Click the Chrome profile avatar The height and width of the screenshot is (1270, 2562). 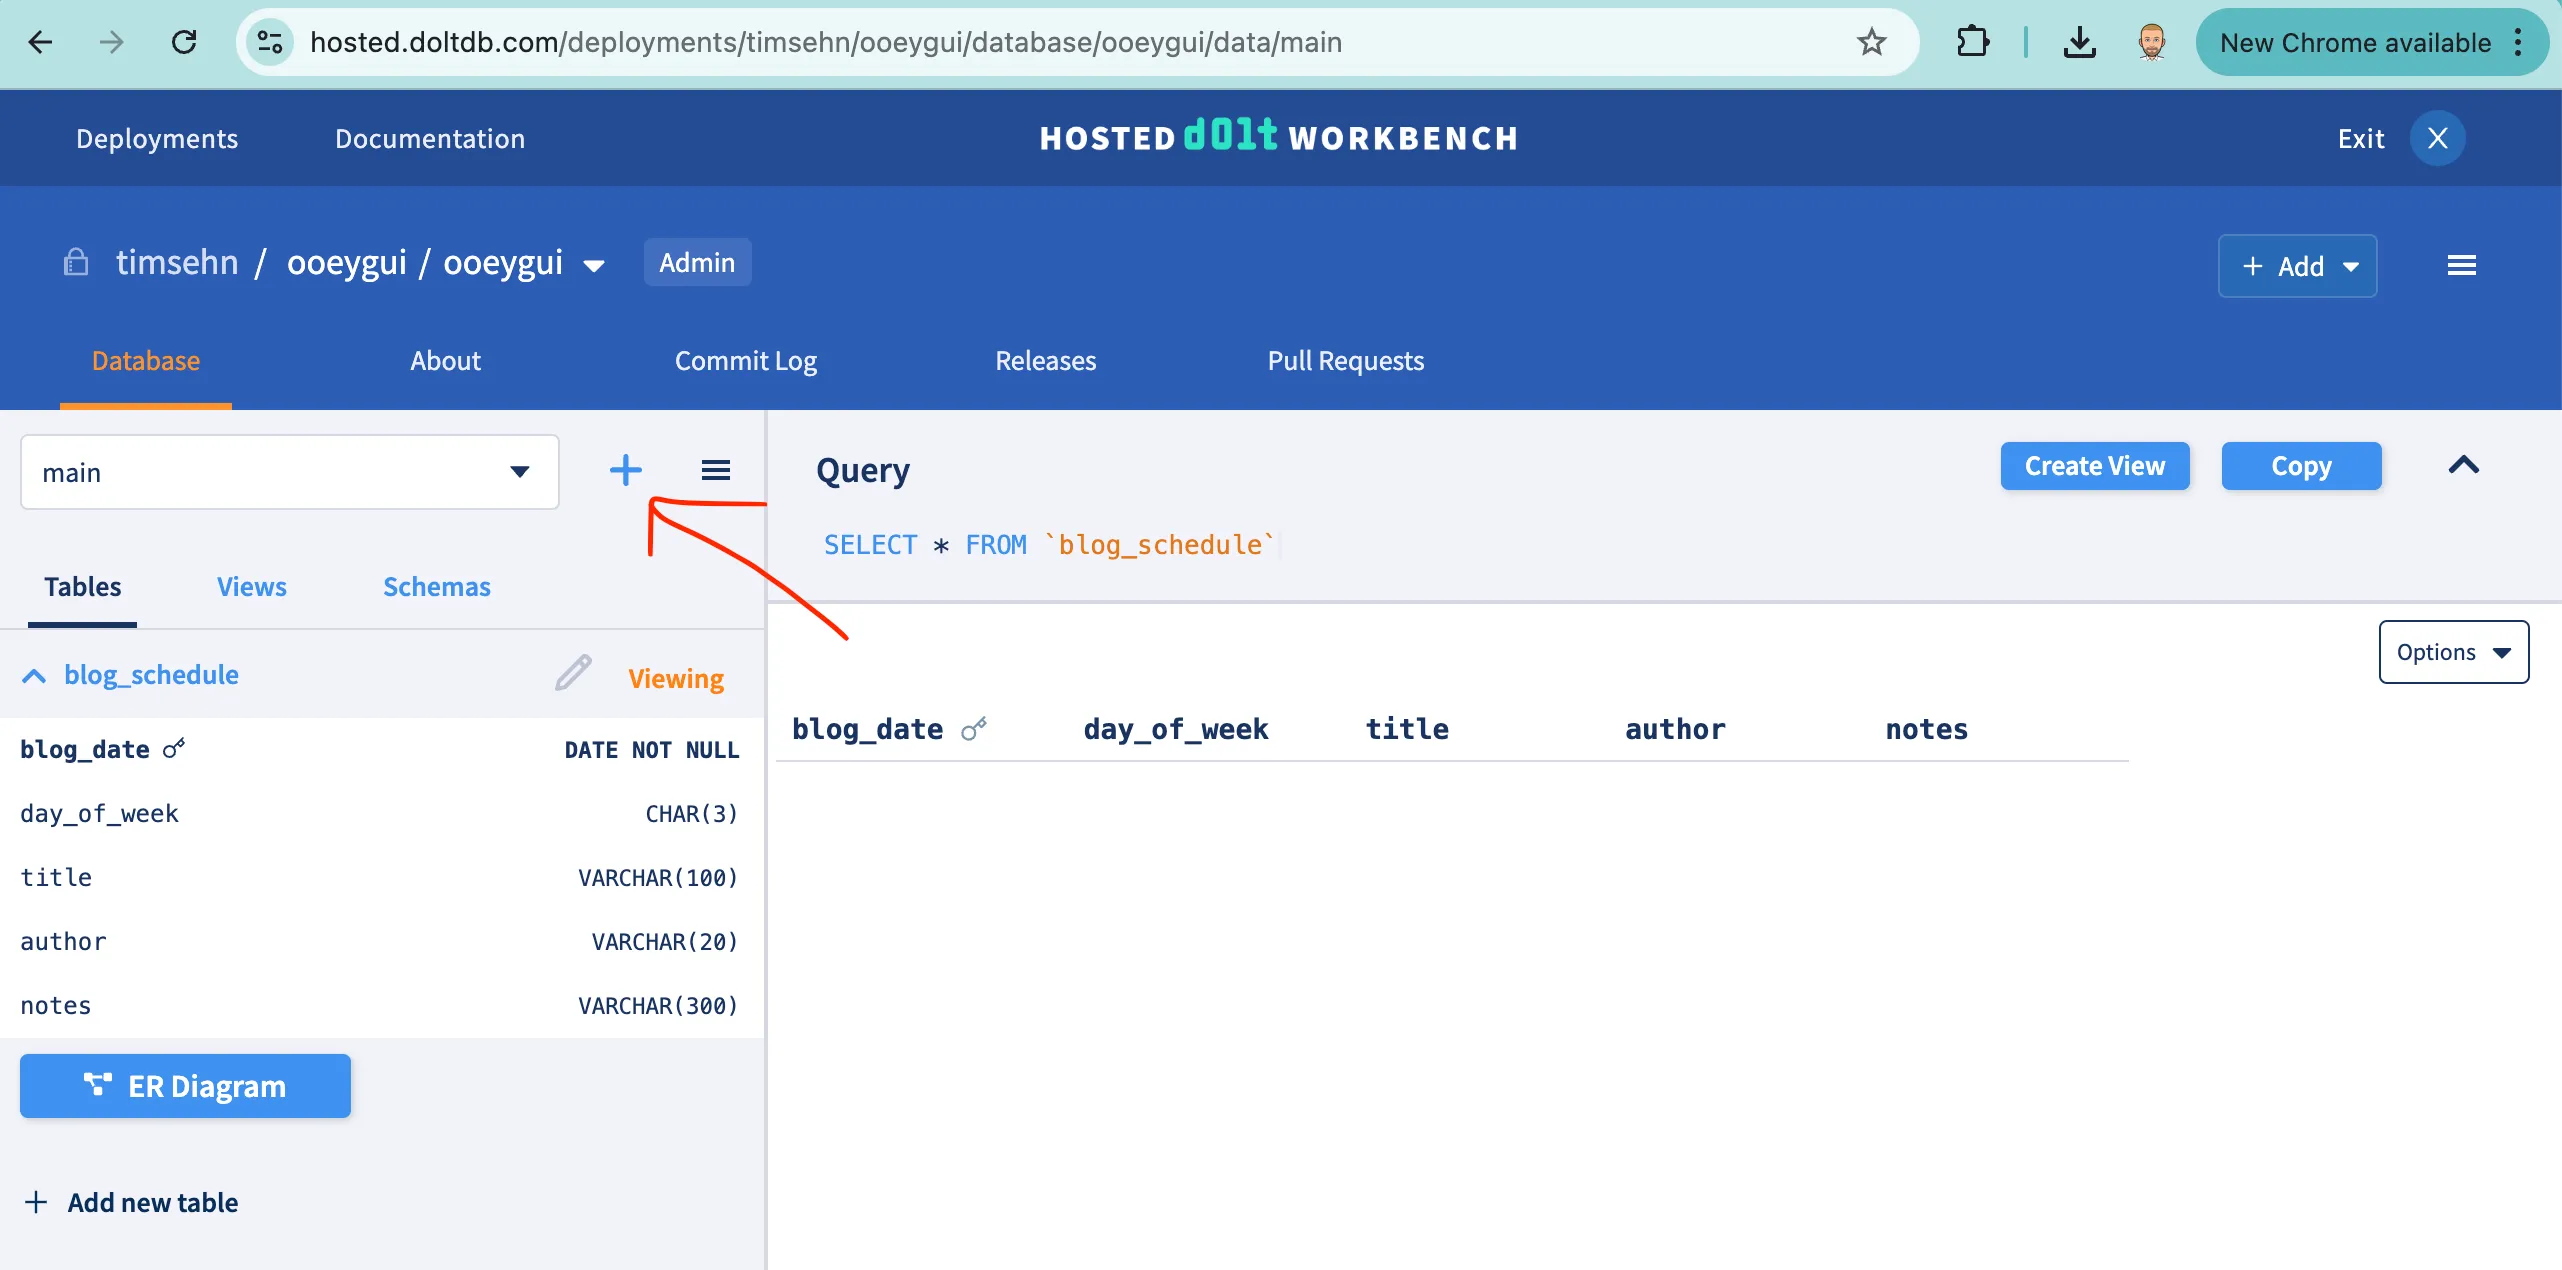pyautogui.click(x=2151, y=42)
